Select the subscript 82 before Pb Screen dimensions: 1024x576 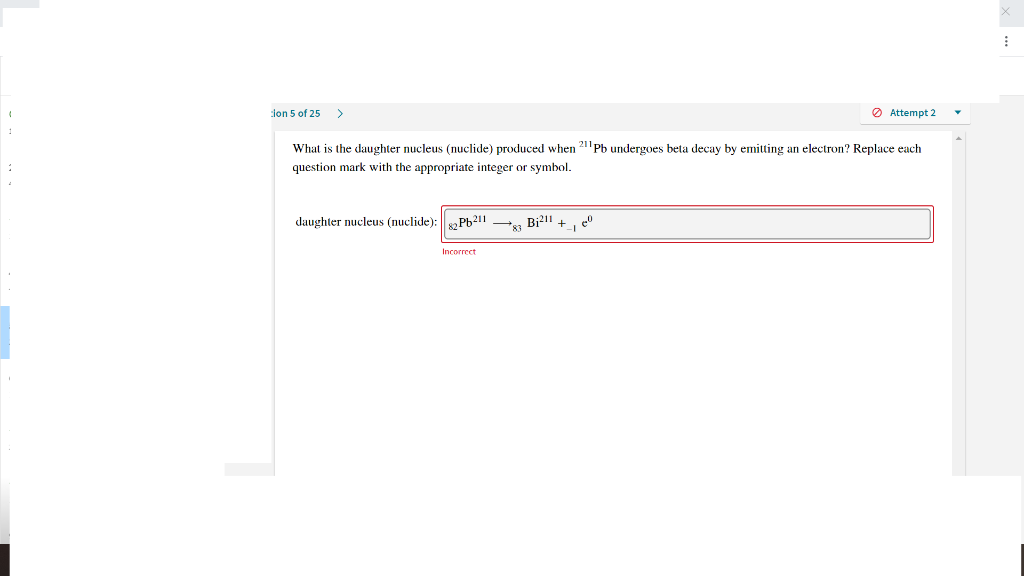[x=451, y=226]
